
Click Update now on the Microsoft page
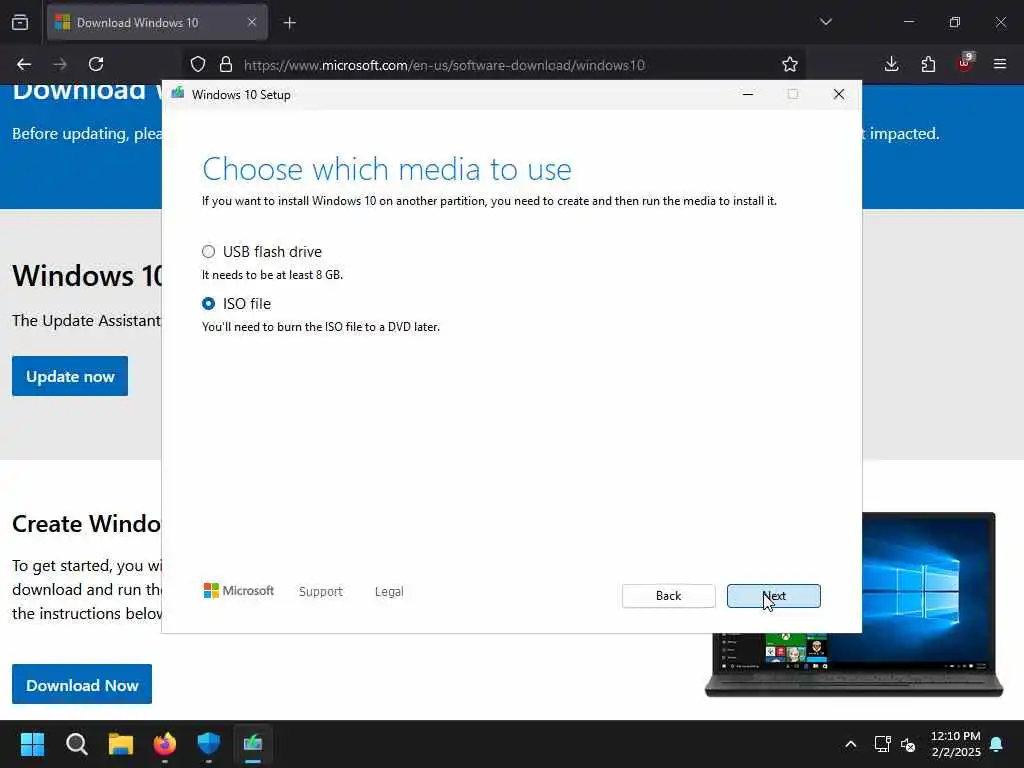pyautogui.click(x=70, y=376)
